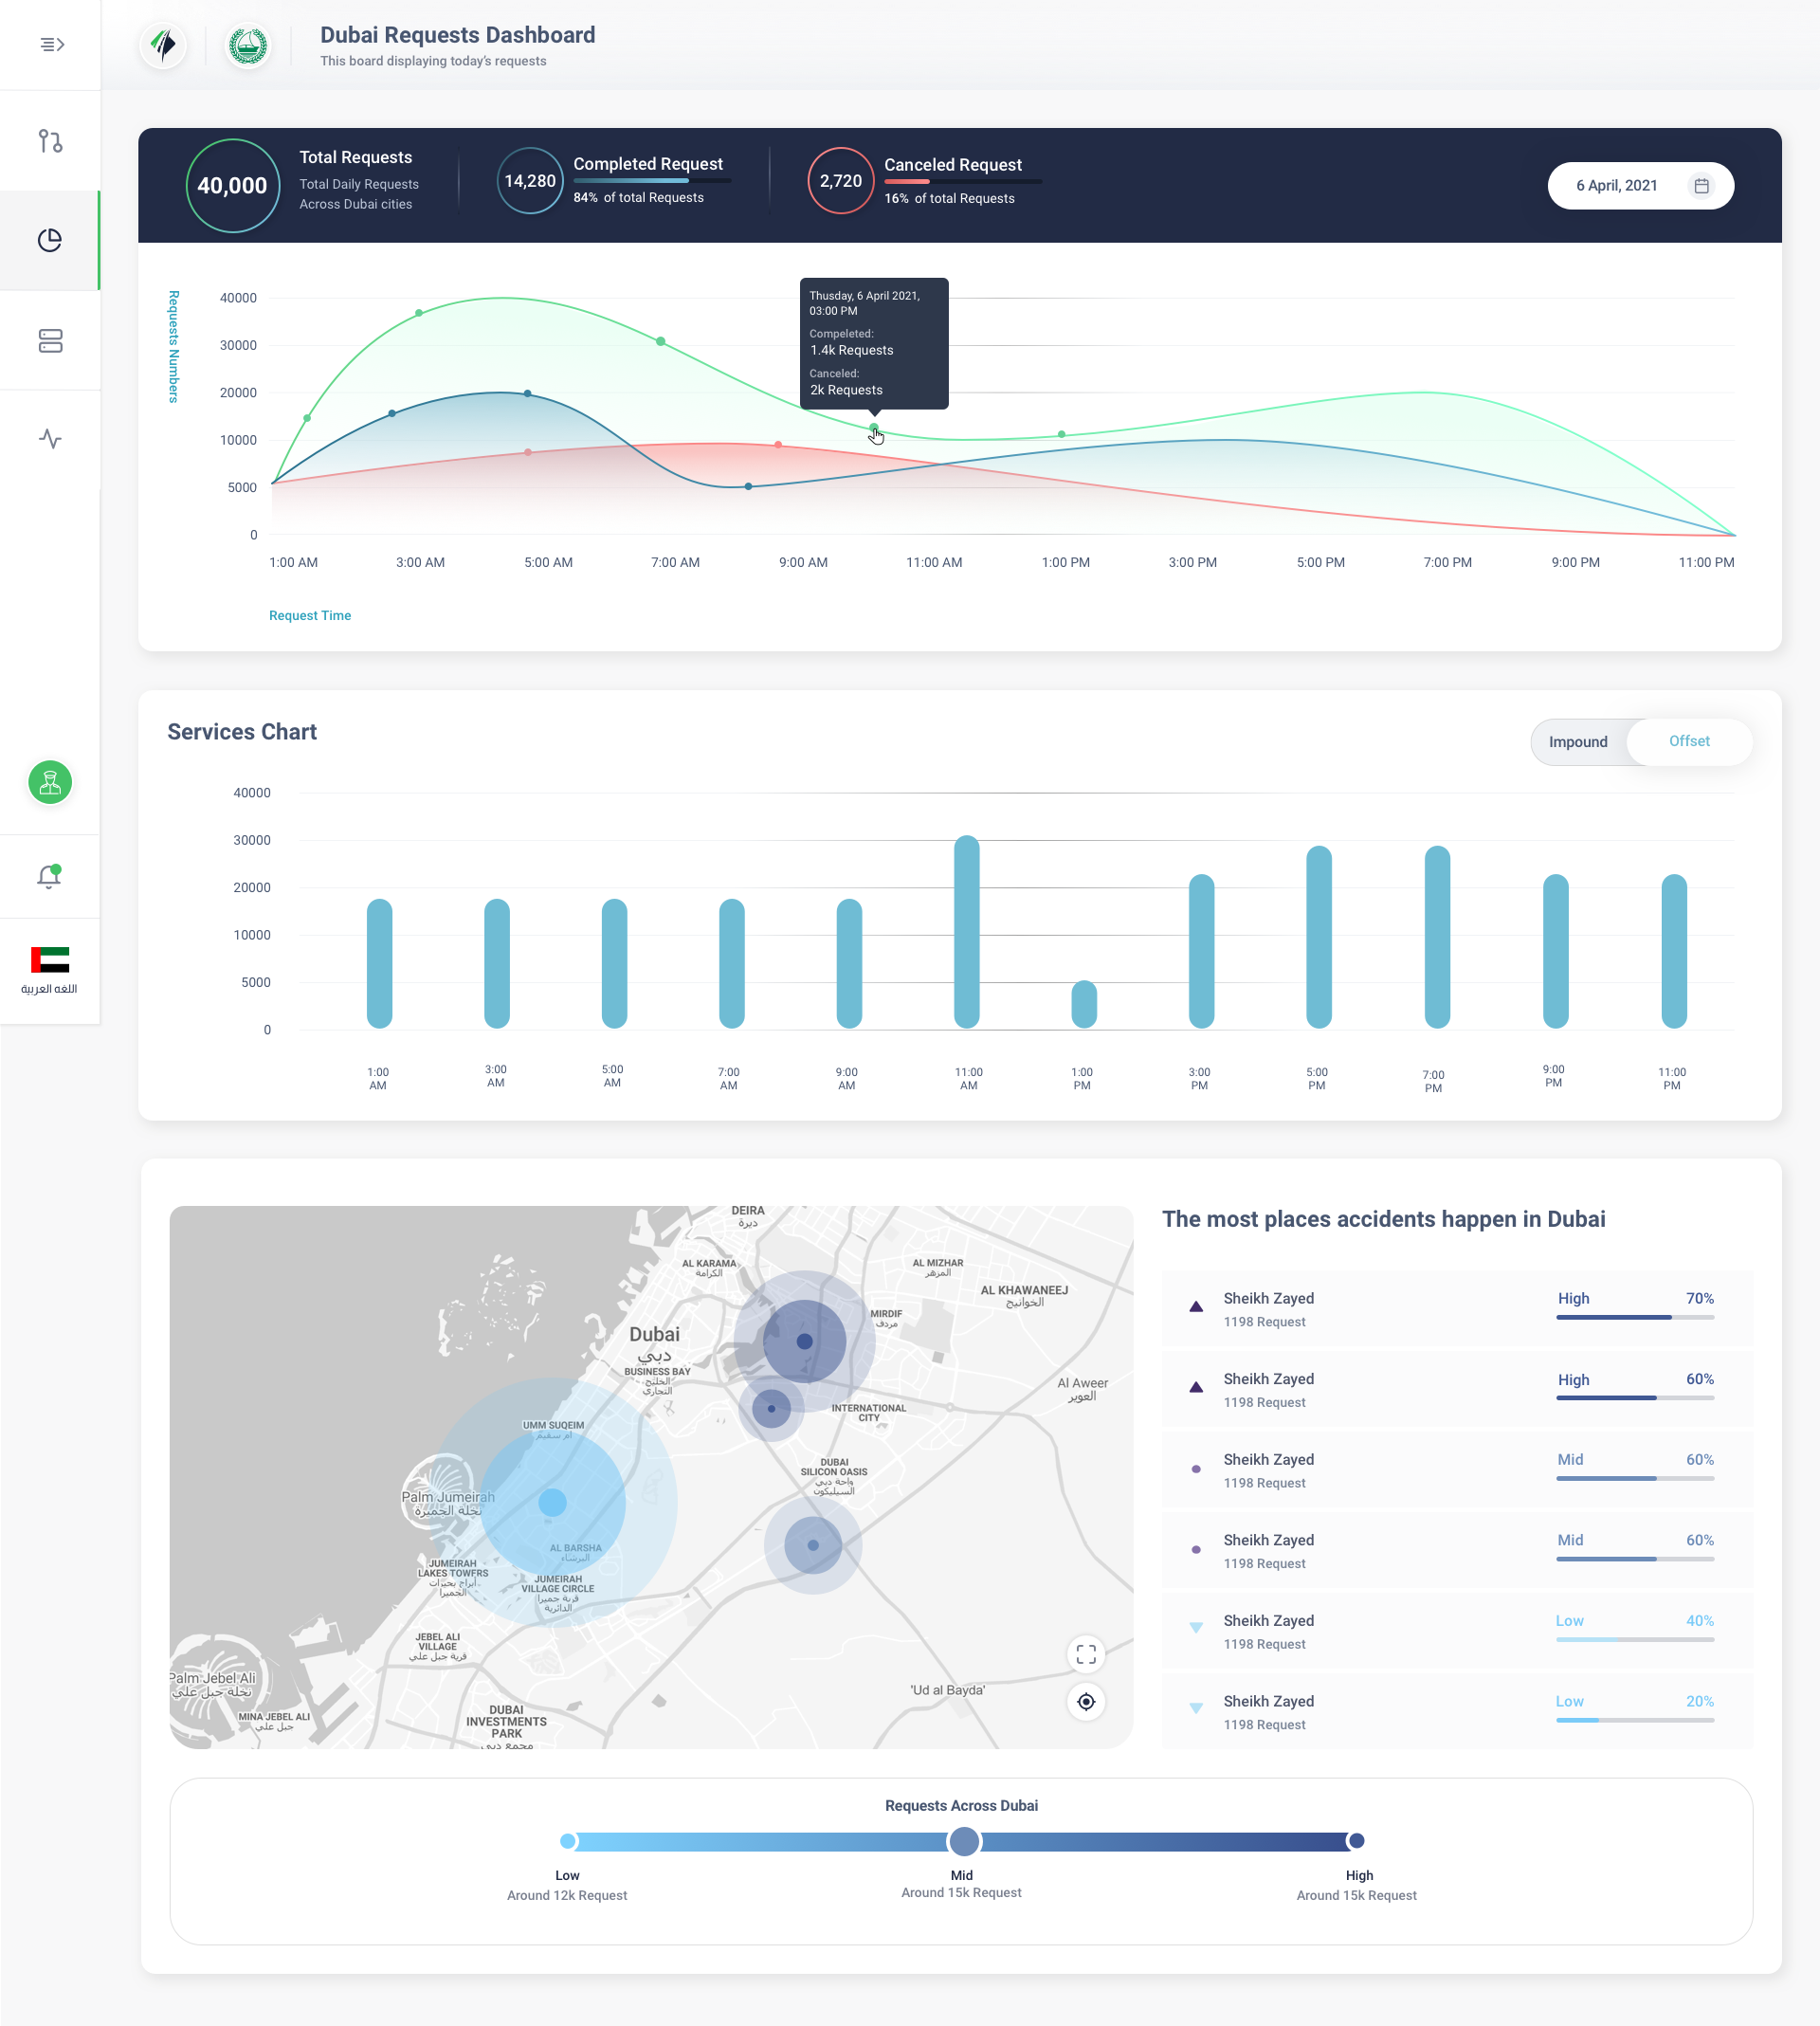Click the 1.4k Requests tooltip value
This screenshot has width=1820, height=2026.
[852, 350]
